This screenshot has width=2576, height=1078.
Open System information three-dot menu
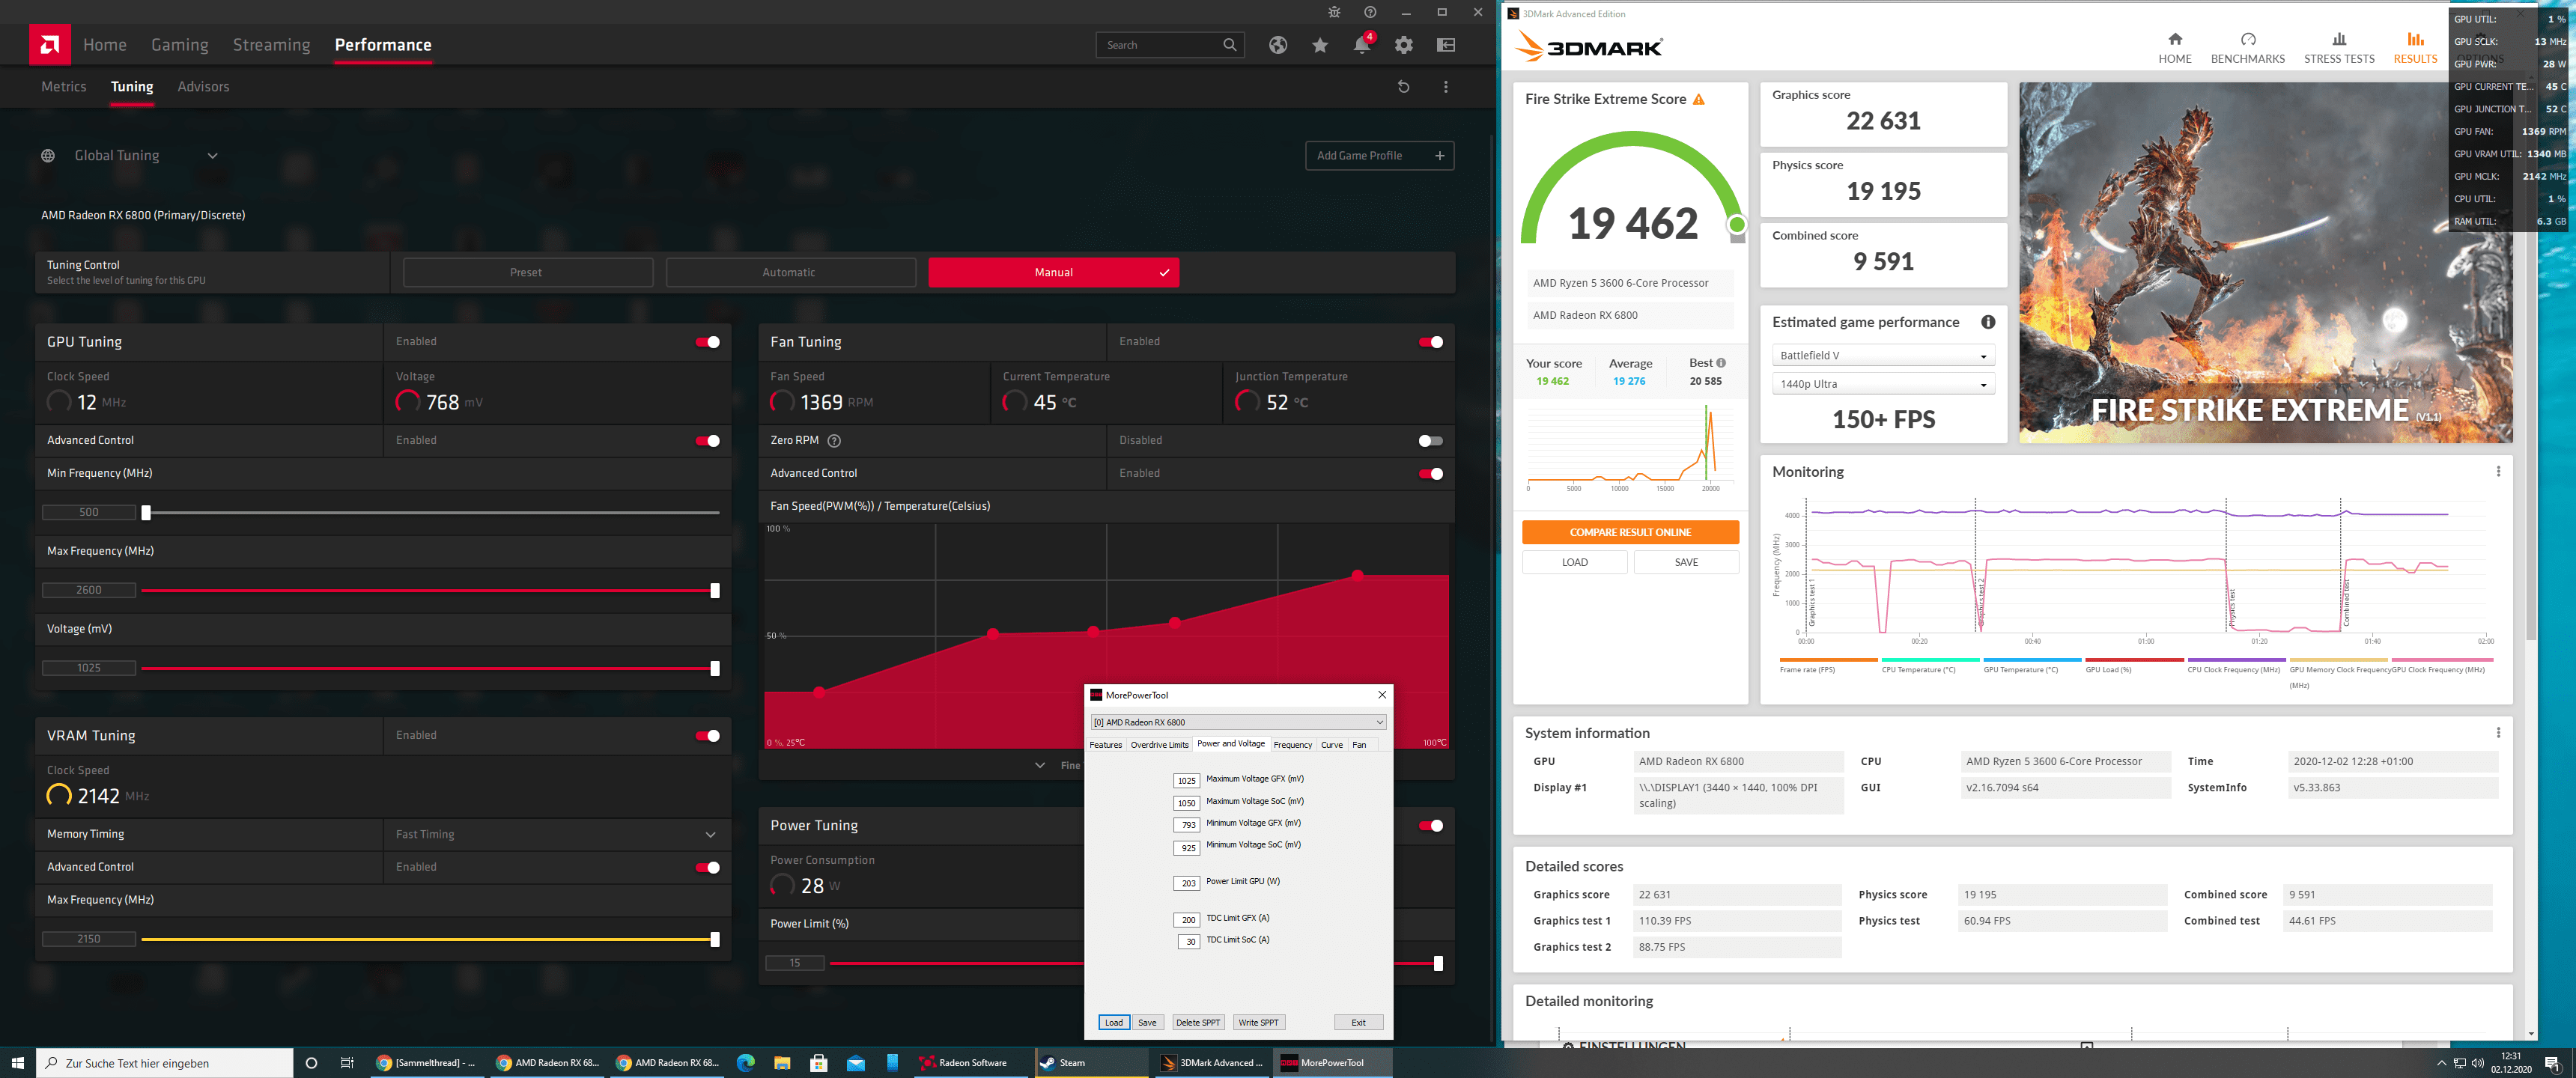[x=2498, y=733]
